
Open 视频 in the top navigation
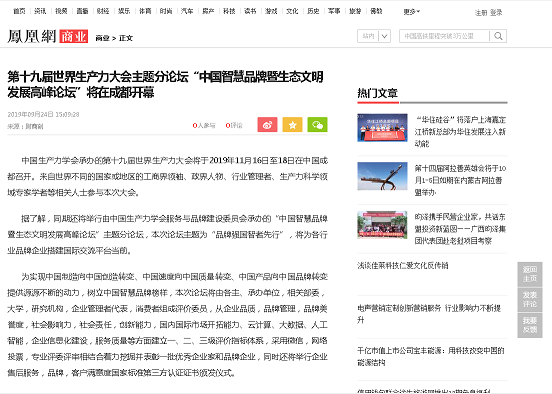[61, 11]
